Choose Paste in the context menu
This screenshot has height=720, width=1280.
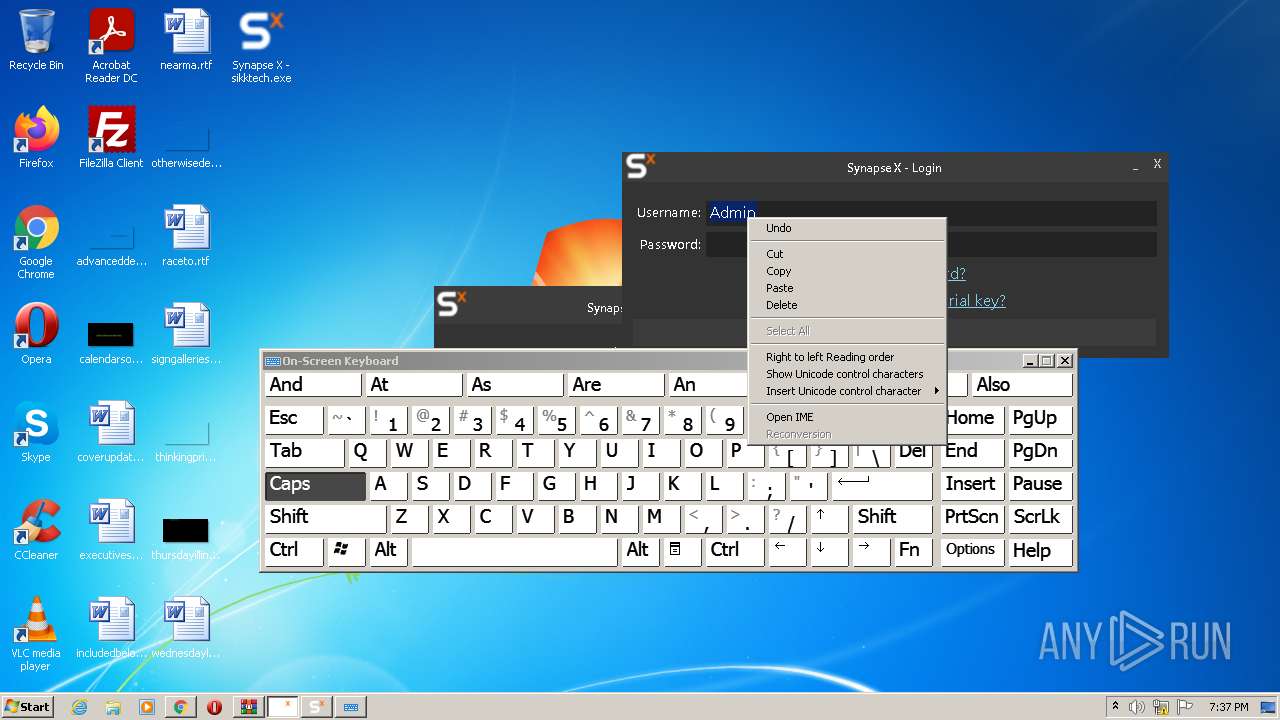(x=847, y=288)
